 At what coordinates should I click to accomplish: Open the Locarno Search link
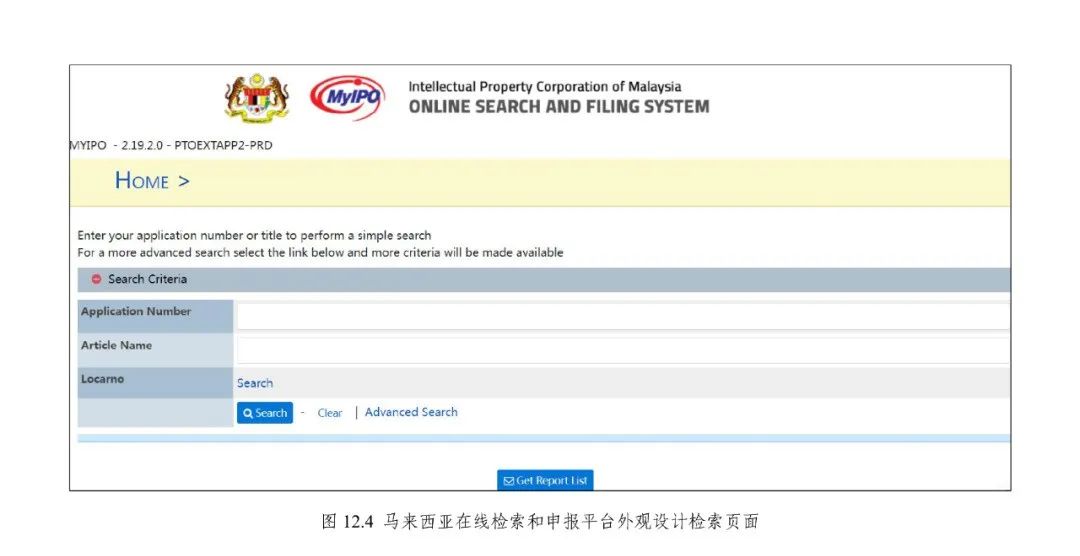(255, 383)
